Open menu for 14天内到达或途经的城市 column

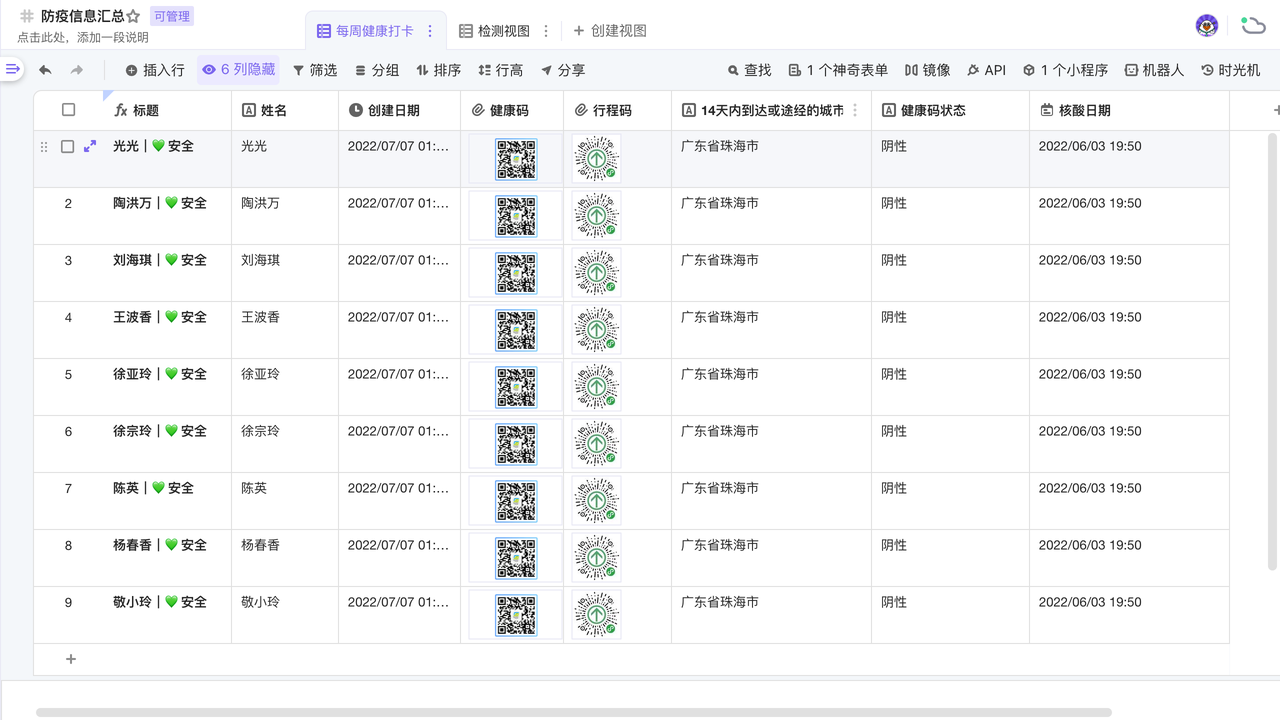855,110
